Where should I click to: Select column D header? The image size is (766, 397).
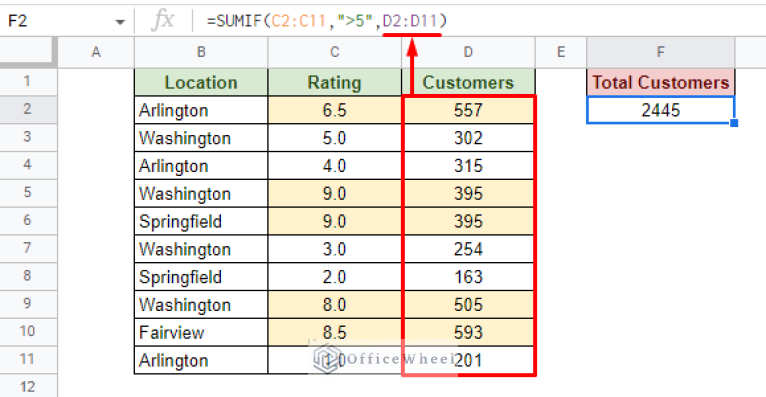point(468,52)
